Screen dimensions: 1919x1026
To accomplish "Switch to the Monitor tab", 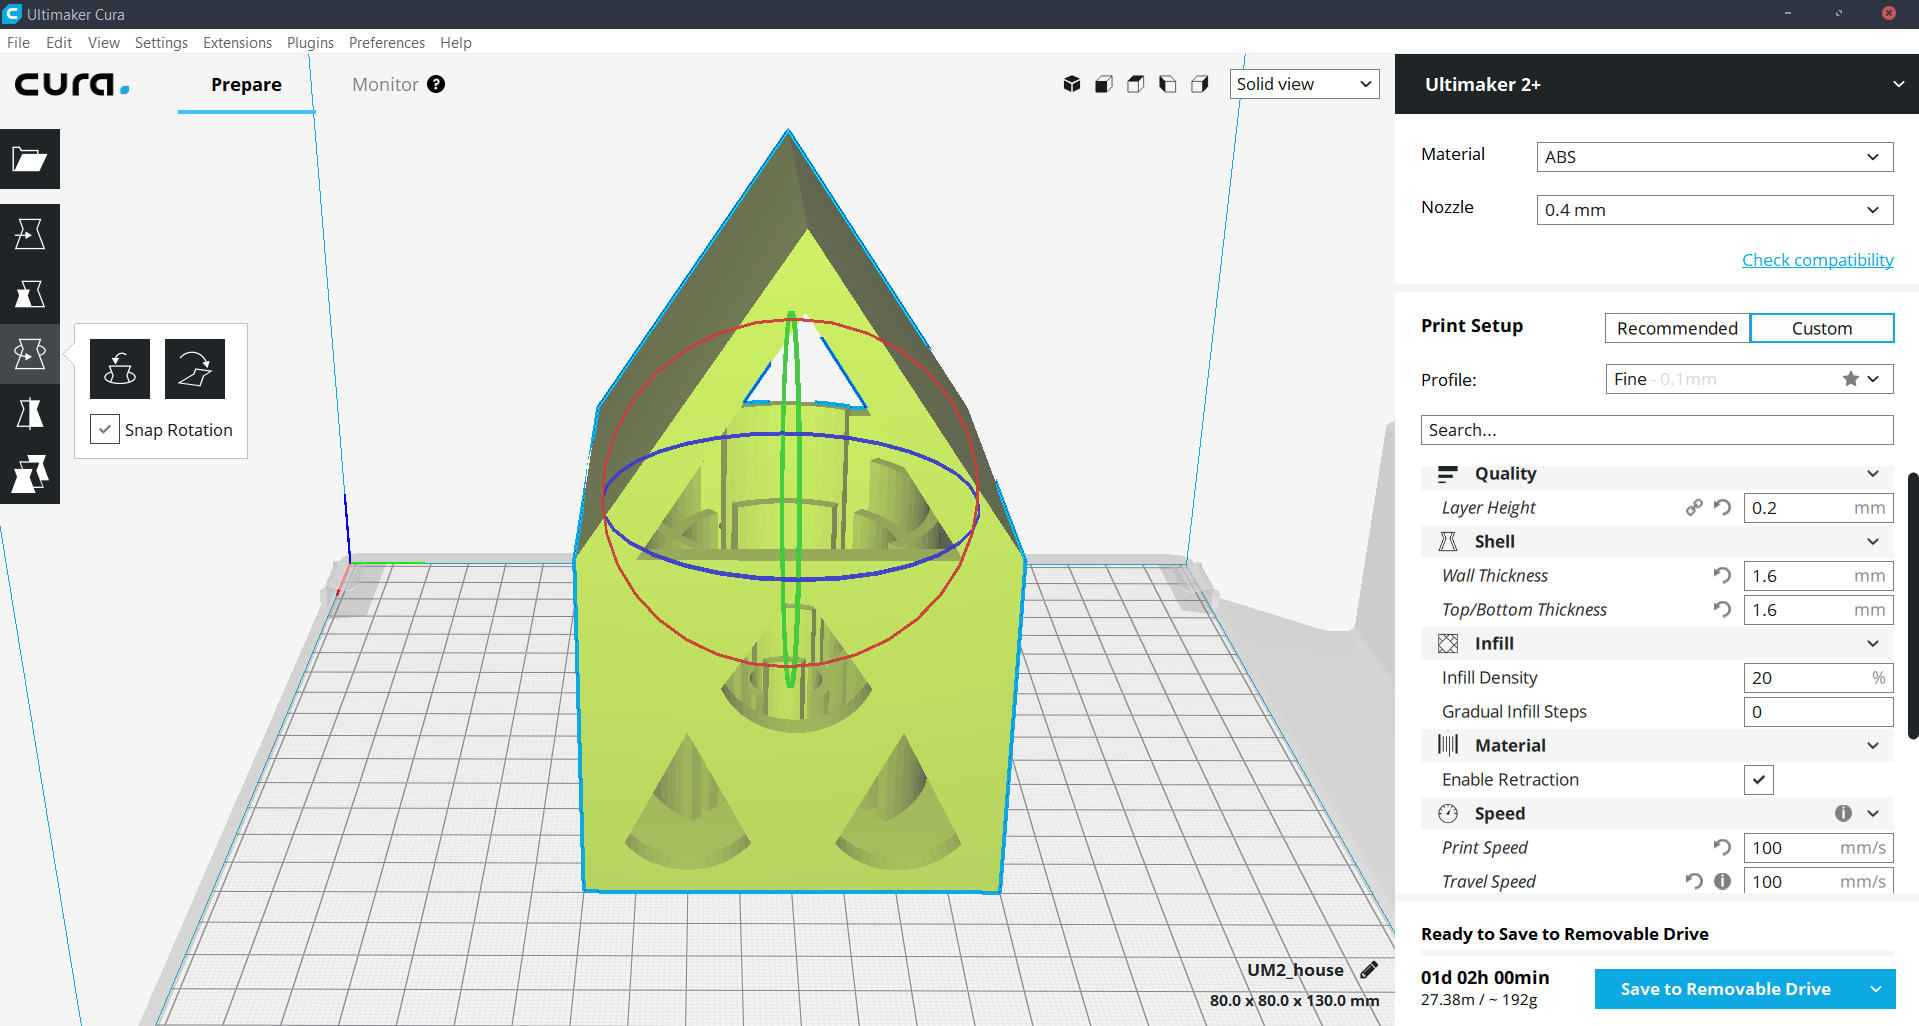I will [x=385, y=85].
